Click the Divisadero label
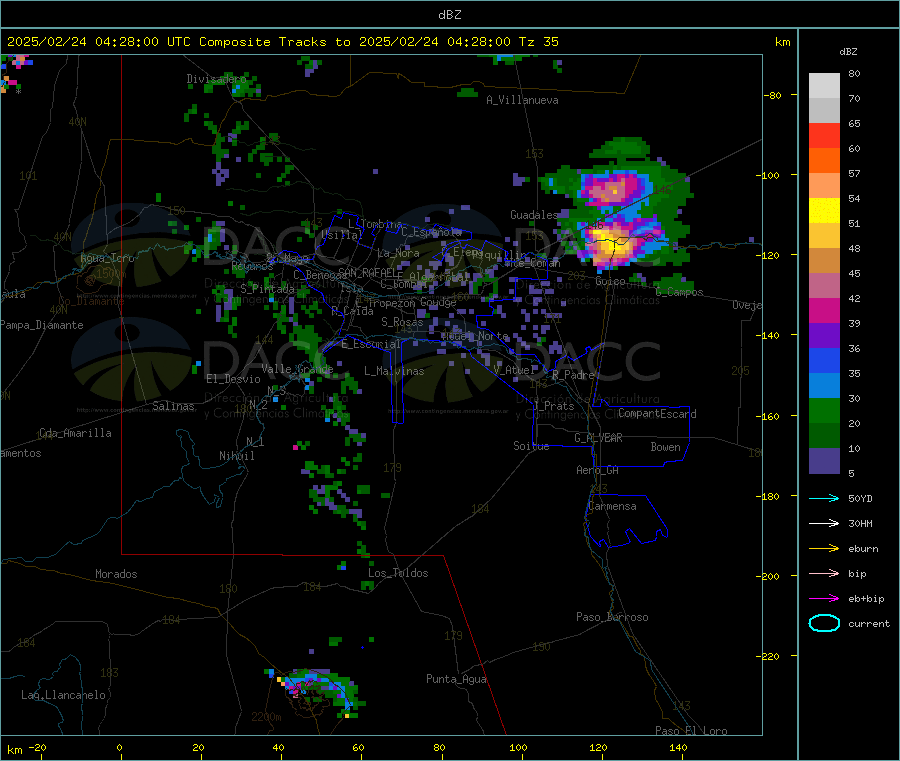 tap(216, 79)
